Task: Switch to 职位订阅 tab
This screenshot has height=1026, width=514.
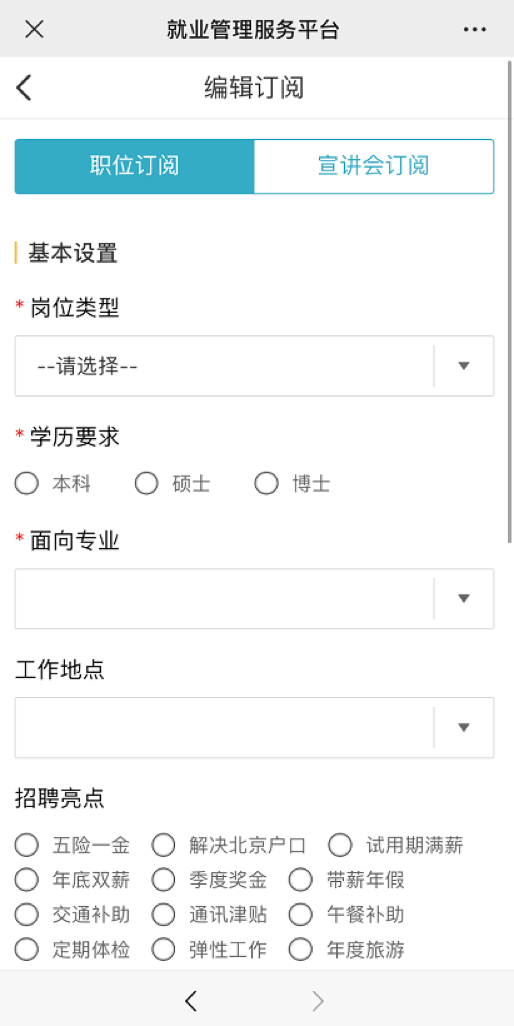Action: (135, 166)
